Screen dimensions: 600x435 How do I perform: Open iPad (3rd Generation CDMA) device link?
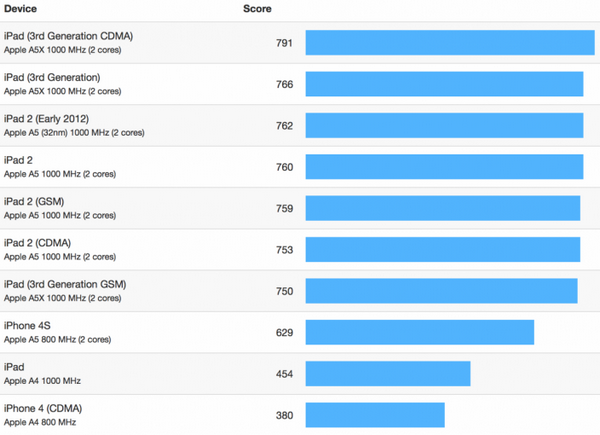pos(68,36)
